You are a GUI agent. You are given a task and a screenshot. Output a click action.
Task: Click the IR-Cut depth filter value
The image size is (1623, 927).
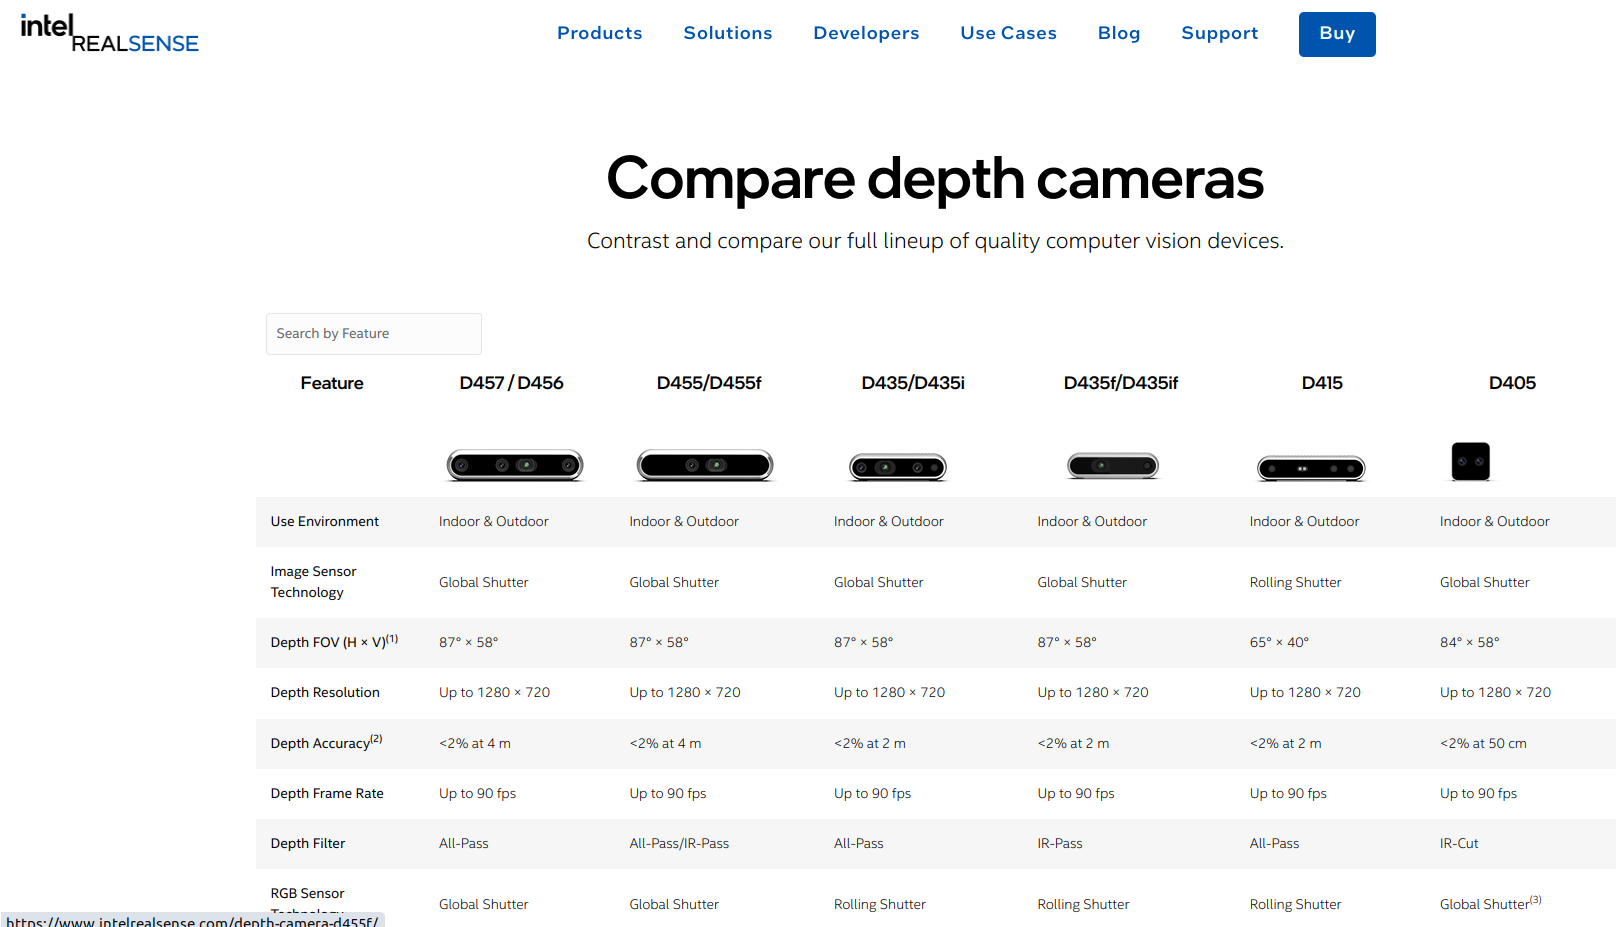[x=1459, y=844]
